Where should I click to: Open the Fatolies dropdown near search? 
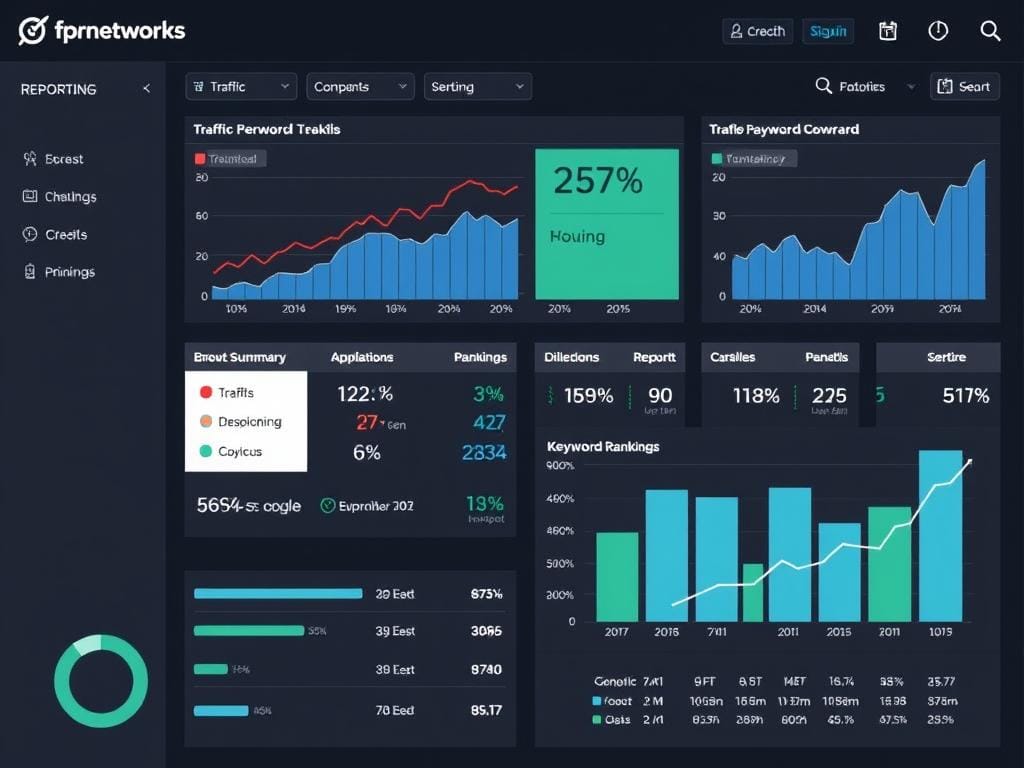[x=862, y=86]
